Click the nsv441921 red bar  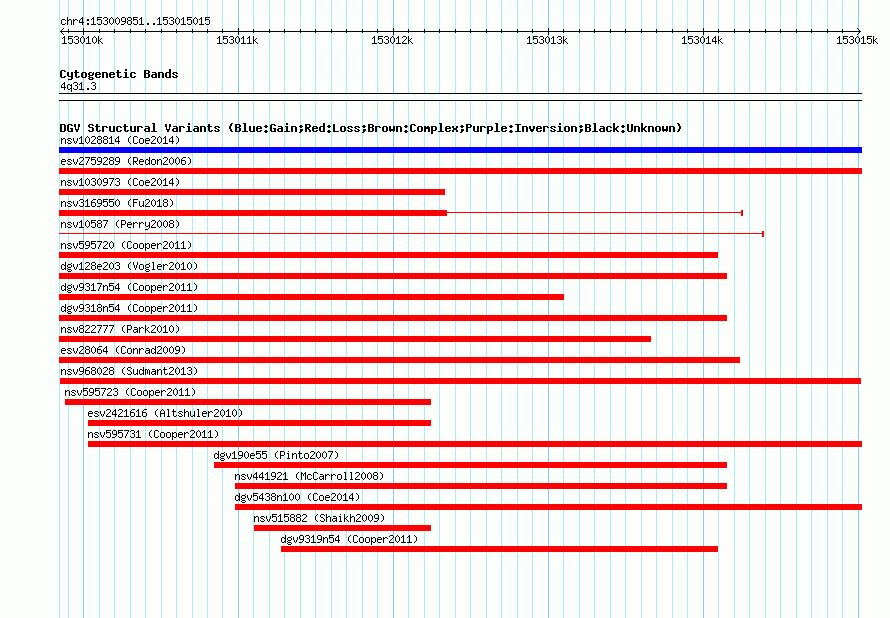point(481,486)
